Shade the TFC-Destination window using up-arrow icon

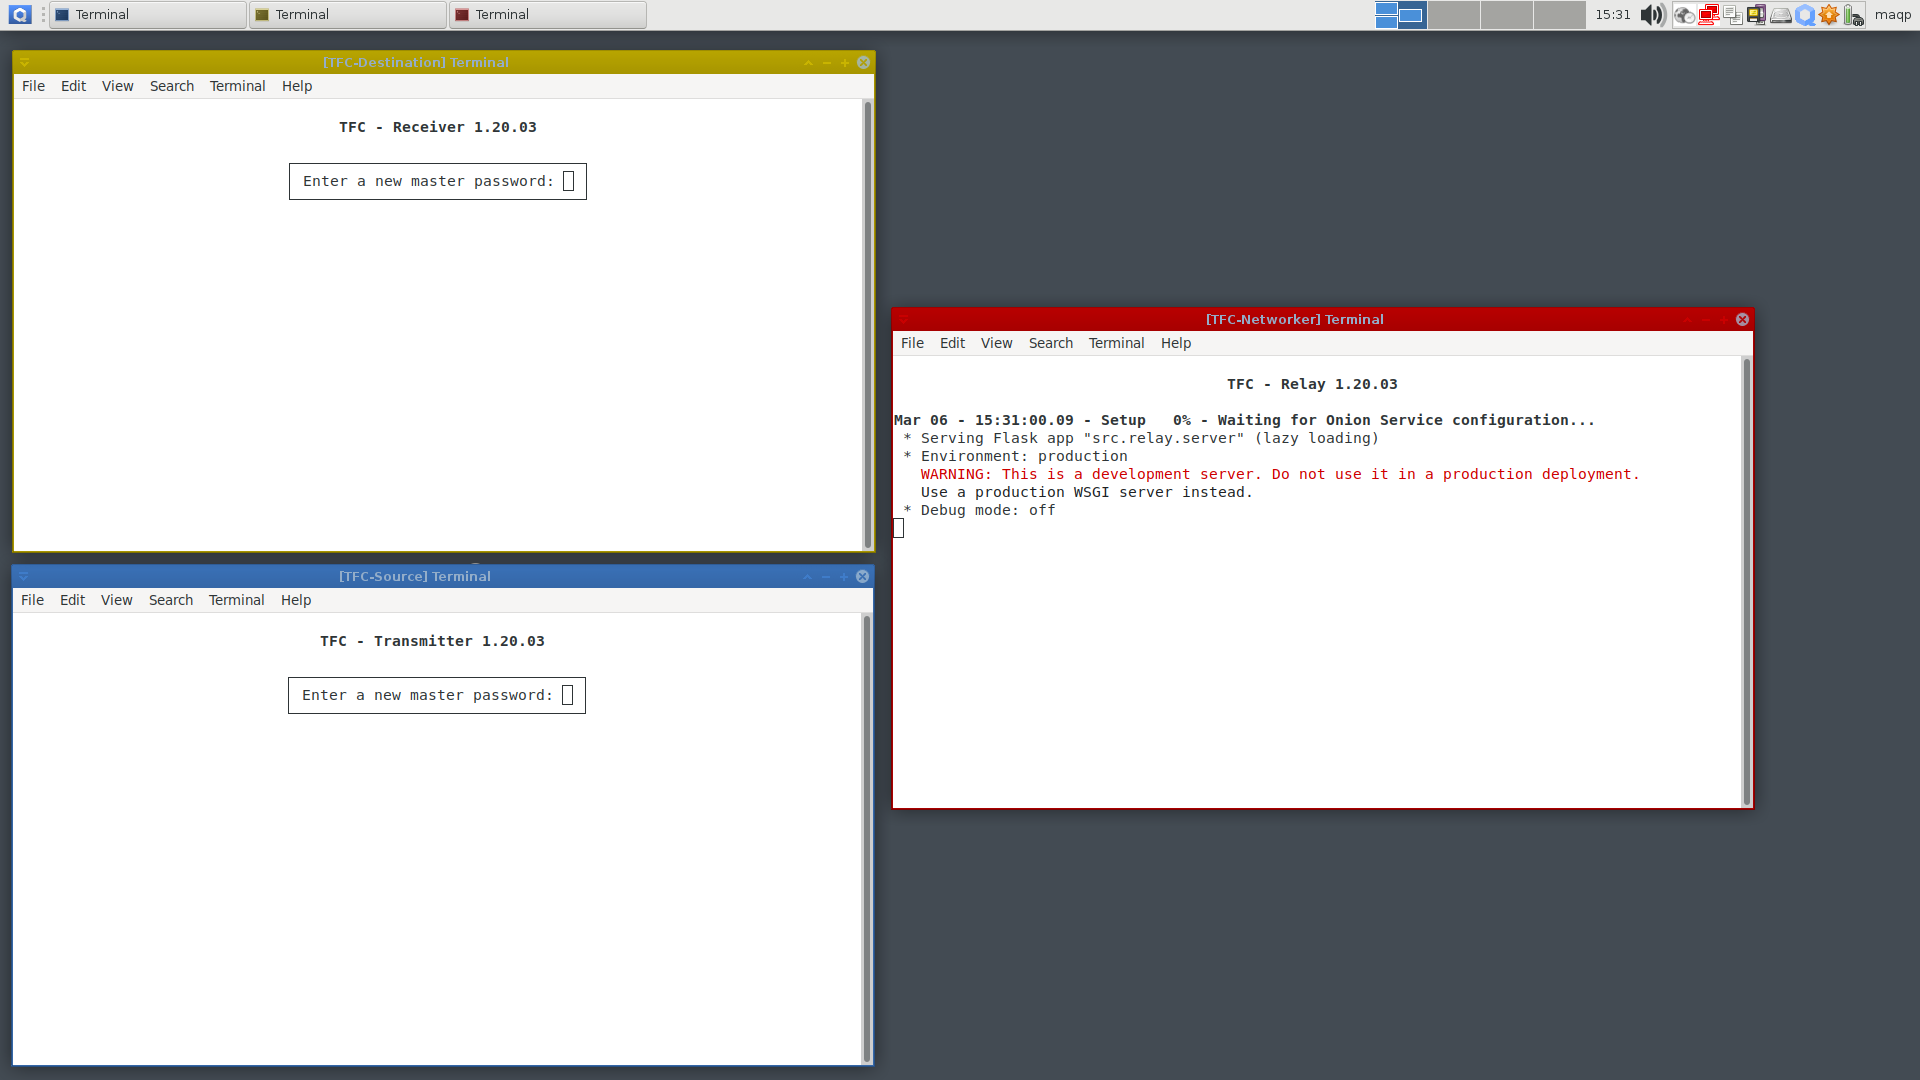click(x=808, y=63)
